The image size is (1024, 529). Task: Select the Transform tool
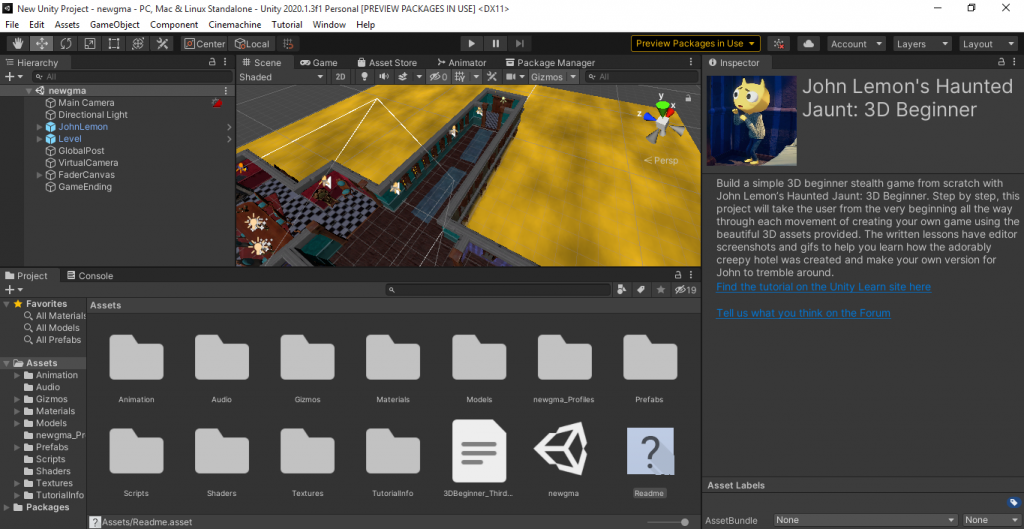pyautogui.click(x=138, y=44)
